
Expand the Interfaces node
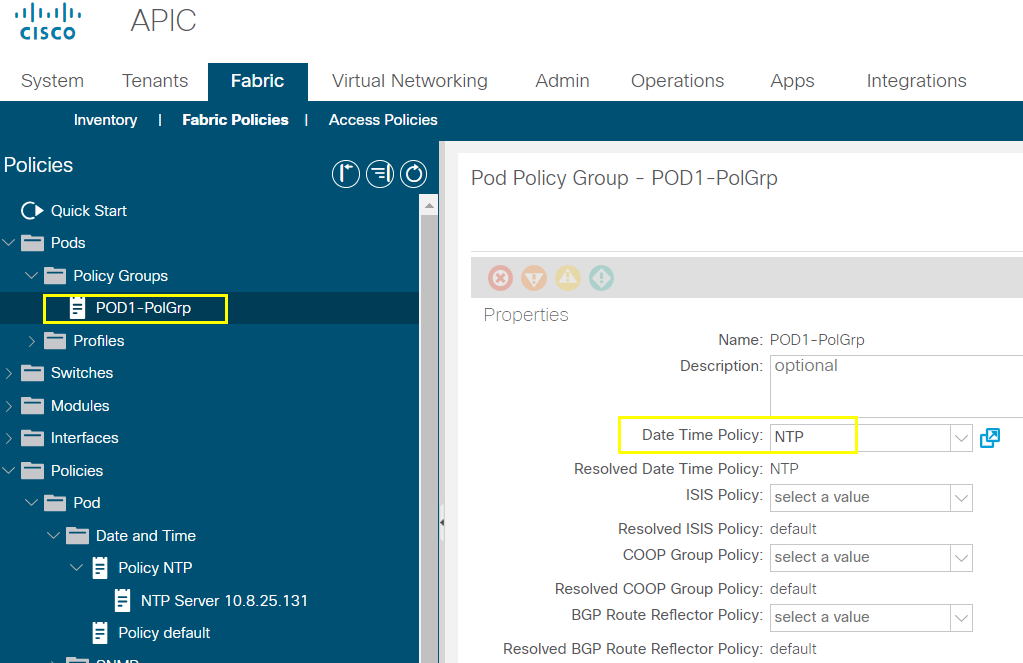click(8, 438)
